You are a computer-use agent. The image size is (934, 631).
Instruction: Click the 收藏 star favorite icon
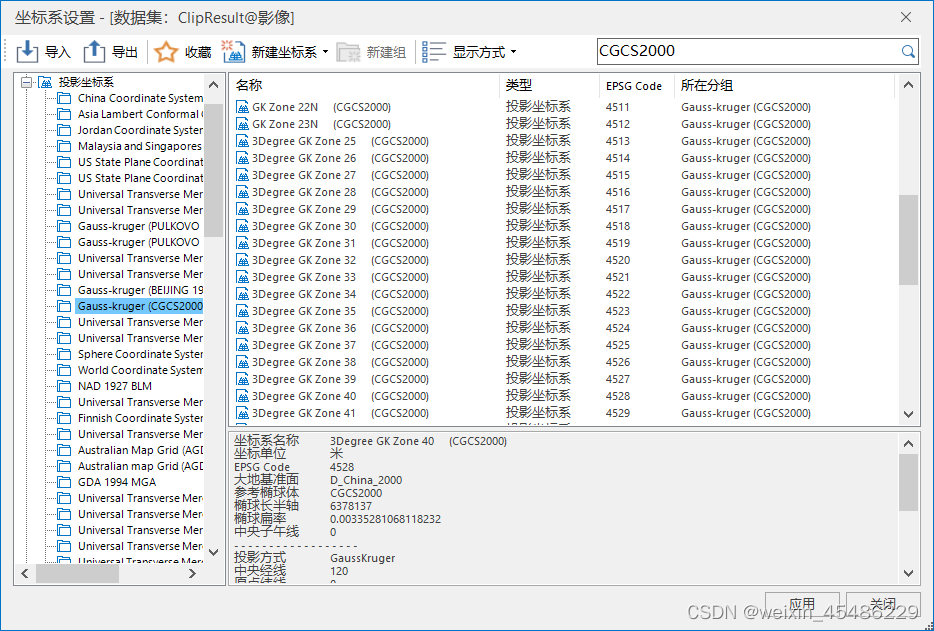166,52
